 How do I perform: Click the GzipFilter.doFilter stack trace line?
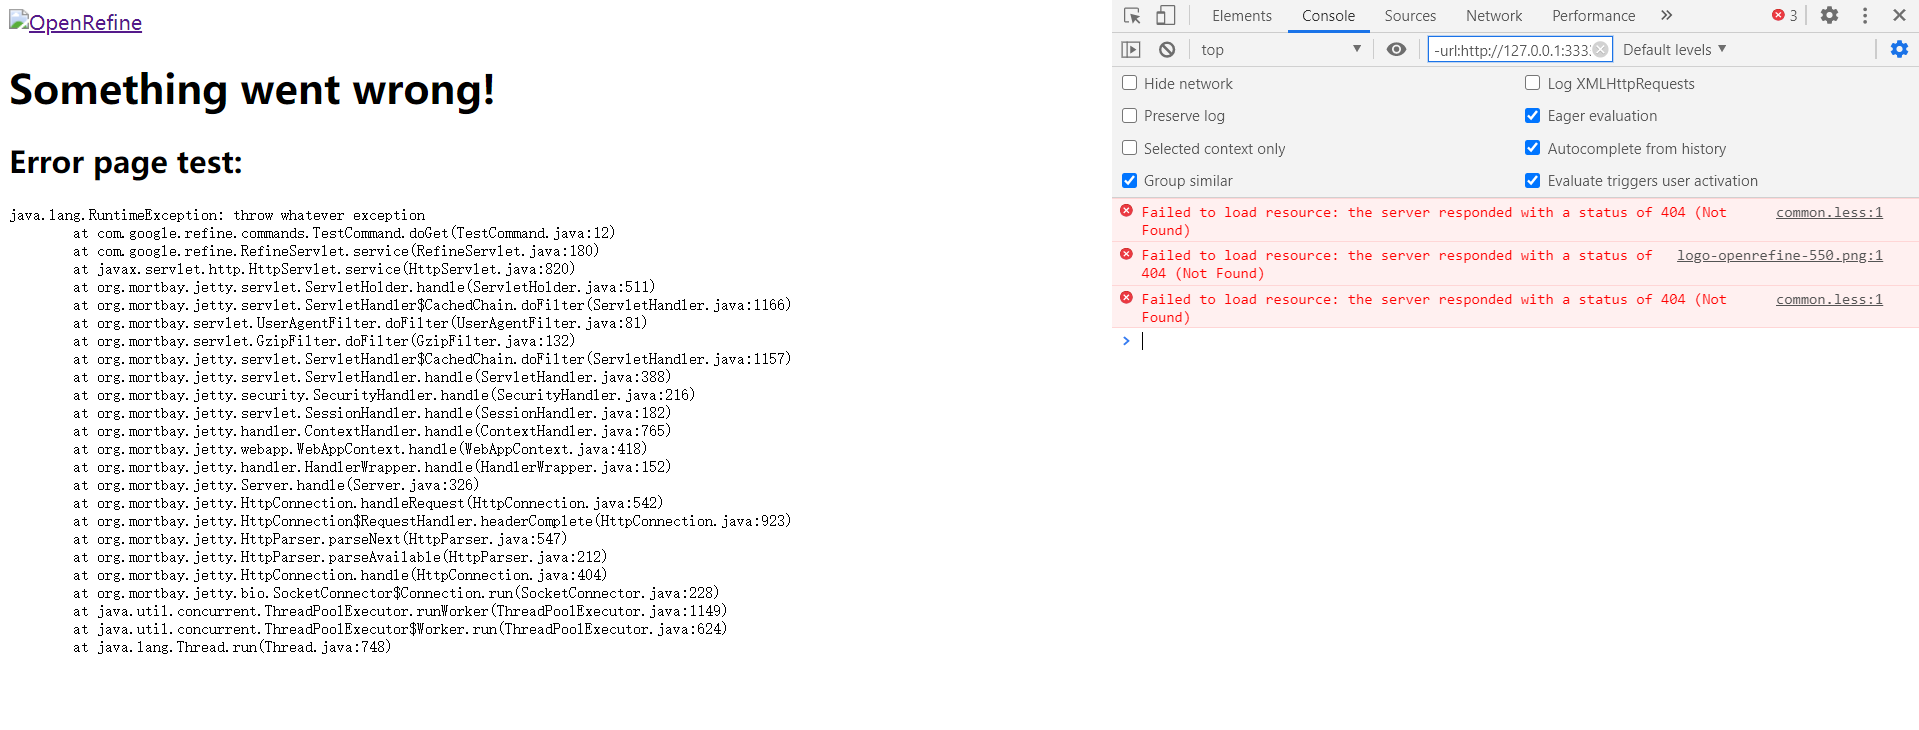pos(324,341)
